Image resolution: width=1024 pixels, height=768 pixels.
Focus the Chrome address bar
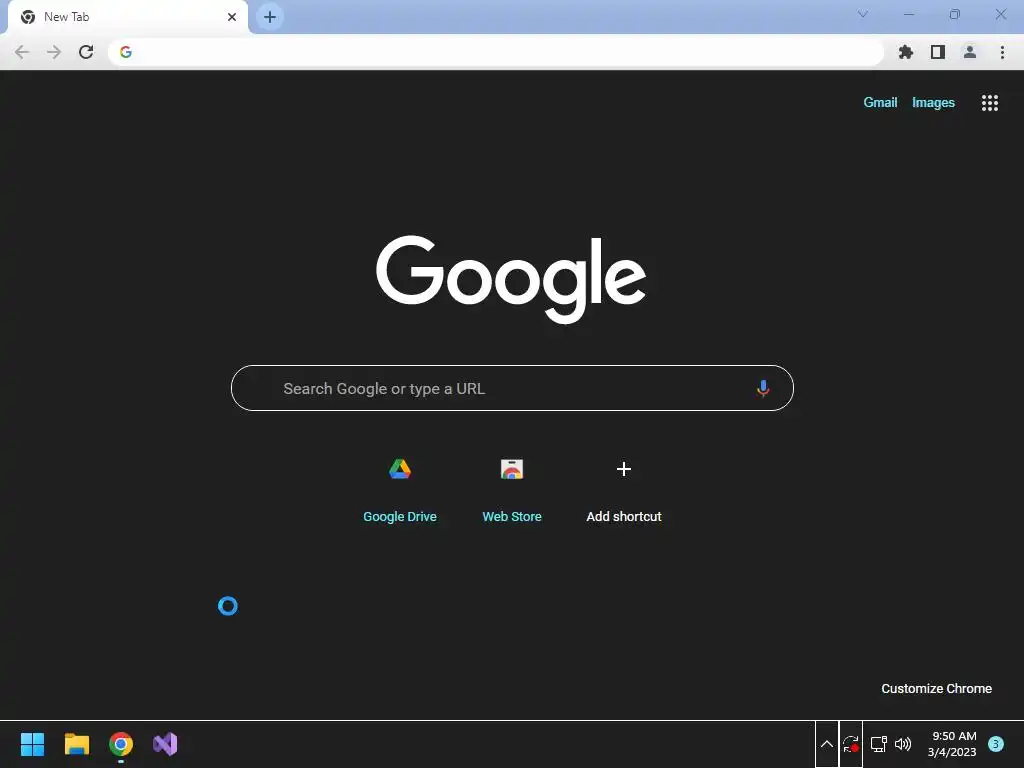coord(496,52)
